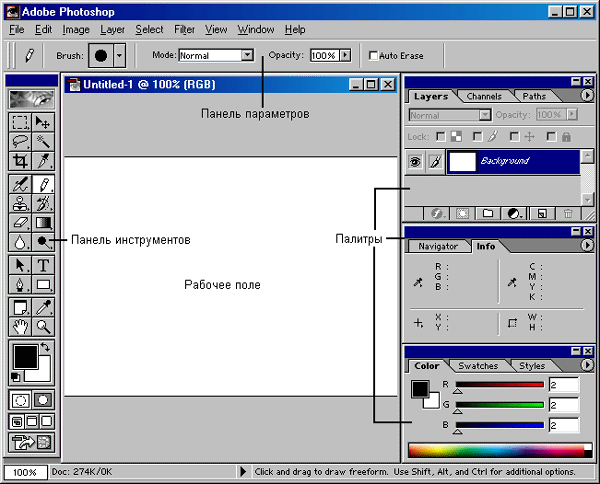Toggle Lock transparent pixels checkbox
The height and width of the screenshot is (484, 600).
click(x=441, y=137)
